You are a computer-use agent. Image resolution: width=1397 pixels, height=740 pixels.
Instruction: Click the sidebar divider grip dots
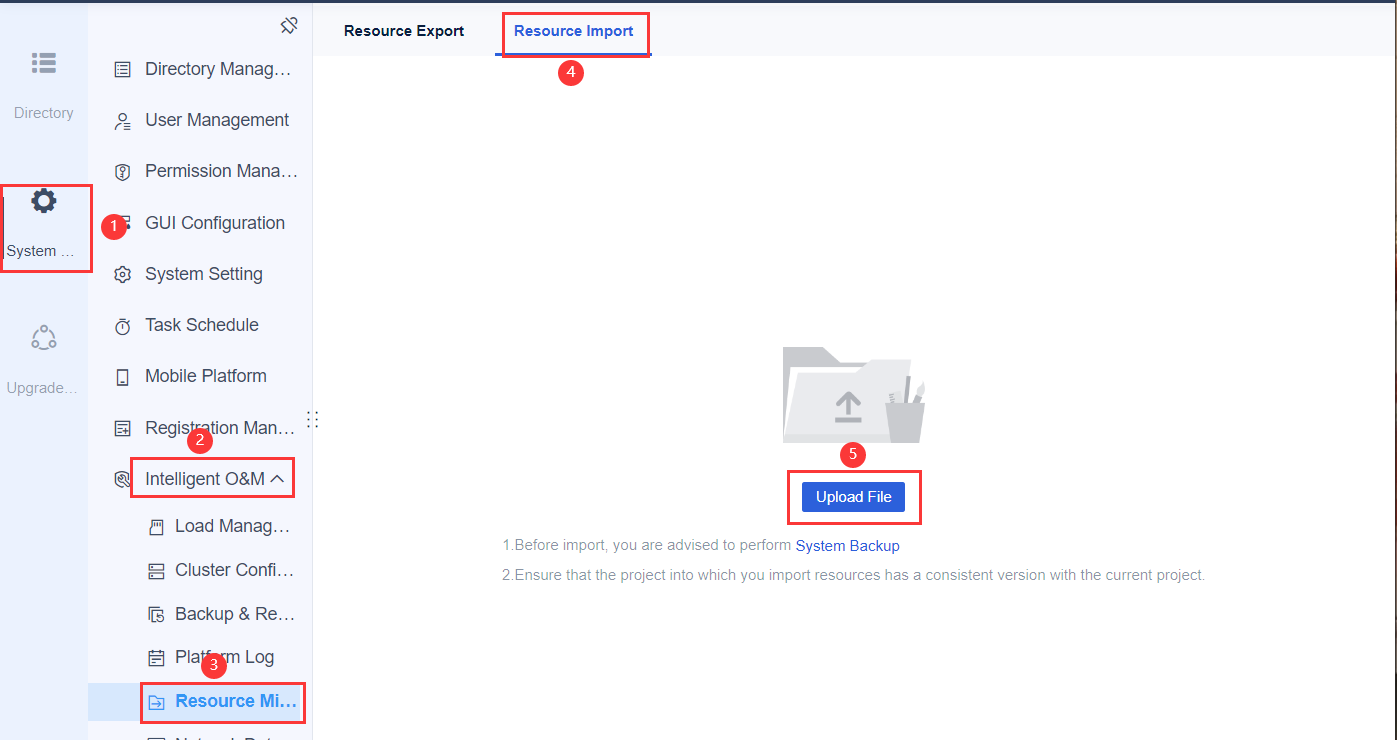[x=312, y=420]
